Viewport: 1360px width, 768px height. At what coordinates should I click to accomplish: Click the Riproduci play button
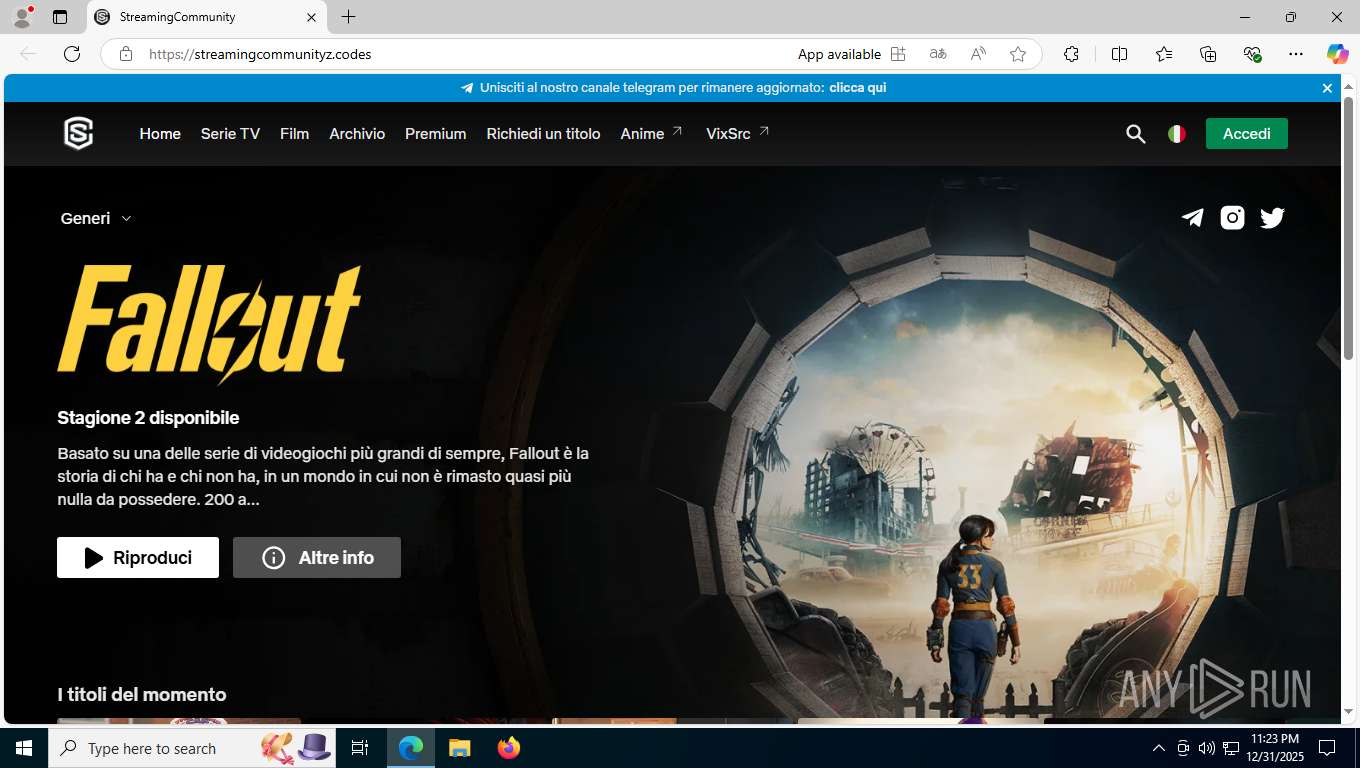[138, 558]
